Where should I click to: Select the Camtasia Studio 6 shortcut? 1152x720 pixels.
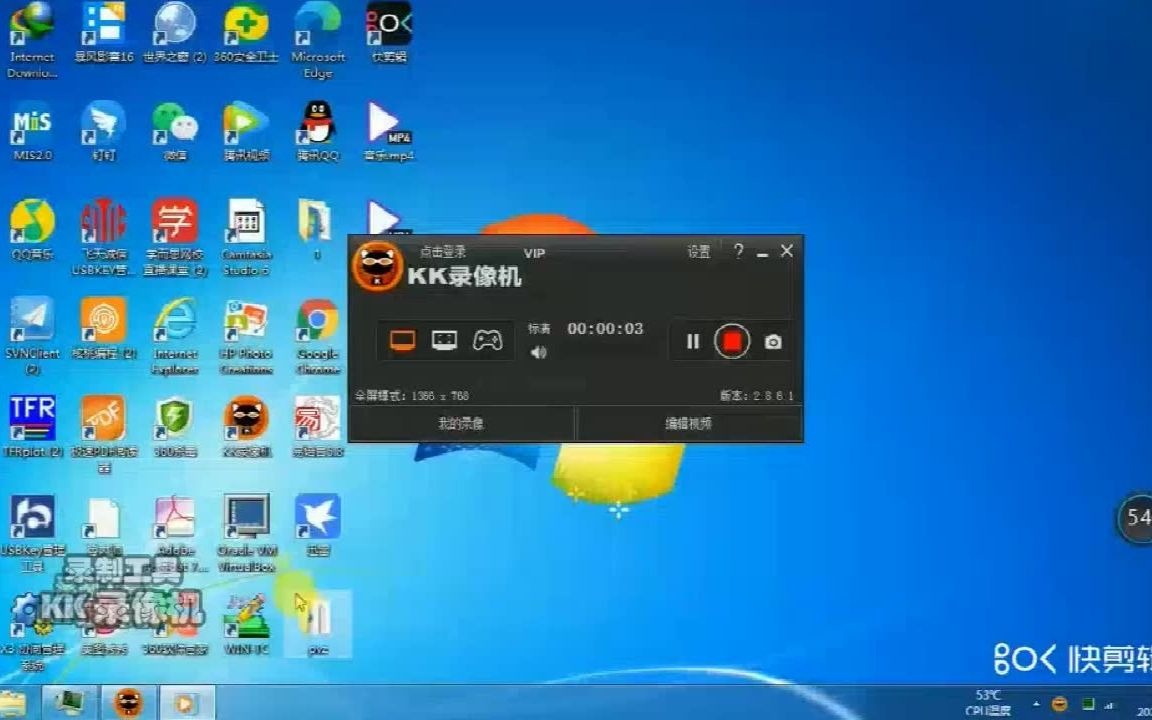246,238
